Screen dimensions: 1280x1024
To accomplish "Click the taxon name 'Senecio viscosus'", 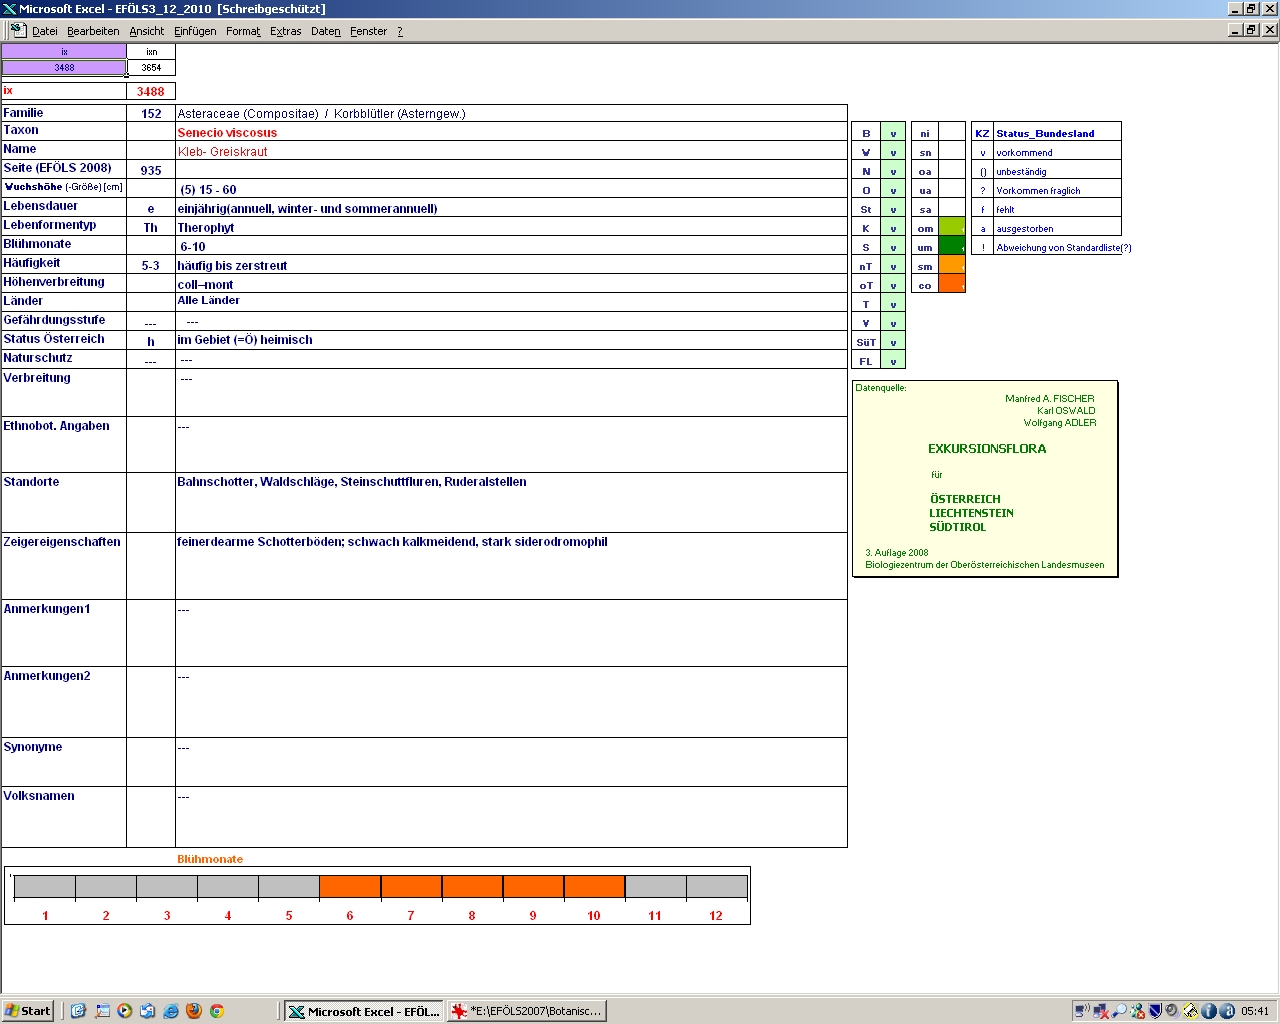I will click(227, 133).
